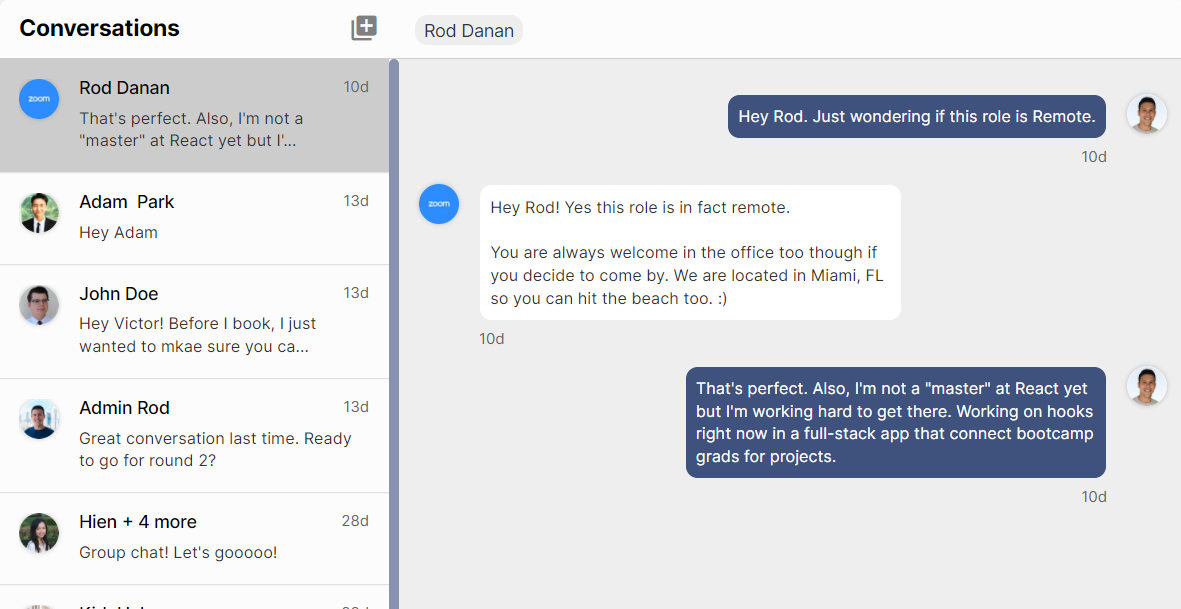The image size is (1181, 609).
Task: Click the "Yes this role is in fact remote" bubble
Action: [690, 252]
